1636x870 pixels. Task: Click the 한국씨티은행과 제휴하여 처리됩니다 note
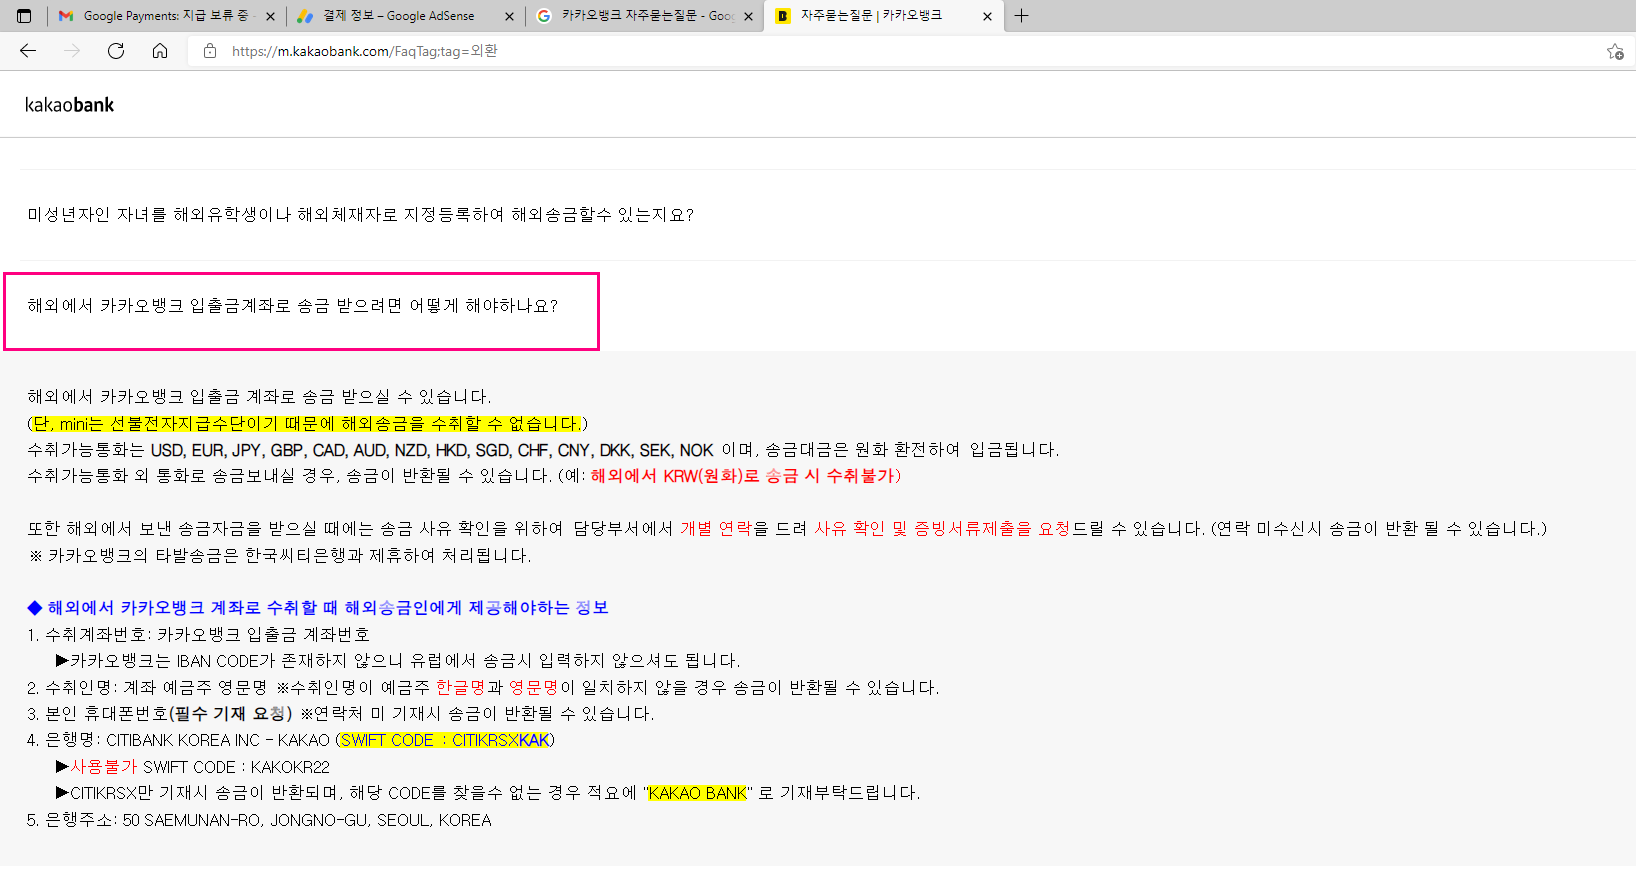pos(279,555)
